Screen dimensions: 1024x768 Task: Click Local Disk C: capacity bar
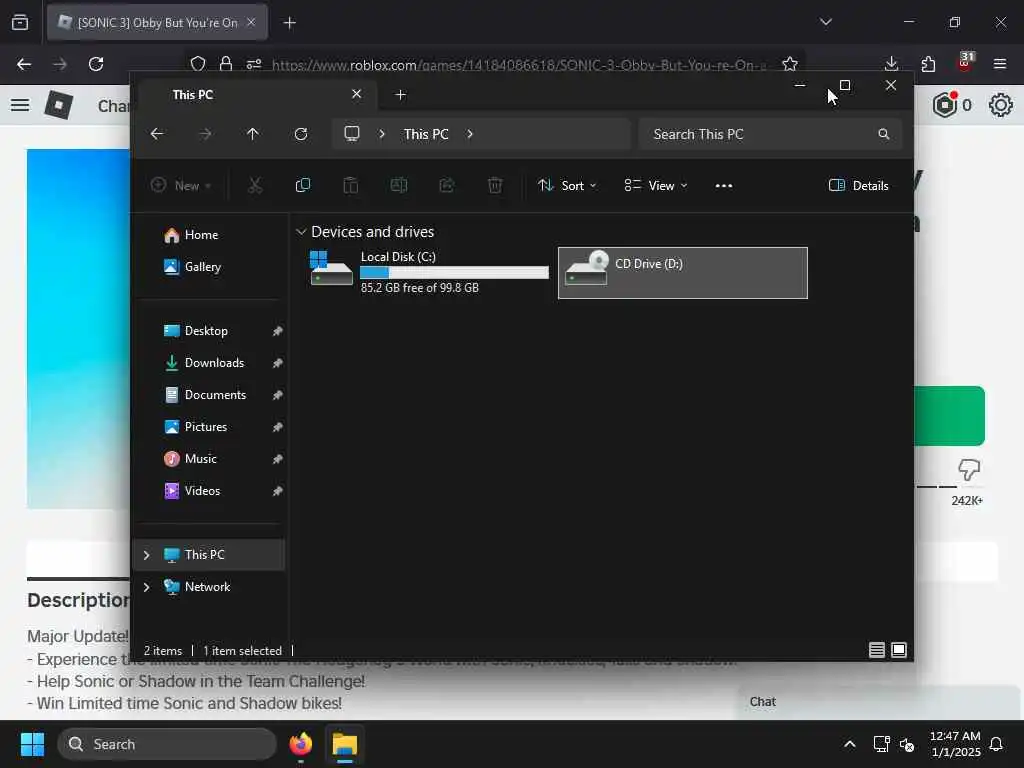coord(455,272)
